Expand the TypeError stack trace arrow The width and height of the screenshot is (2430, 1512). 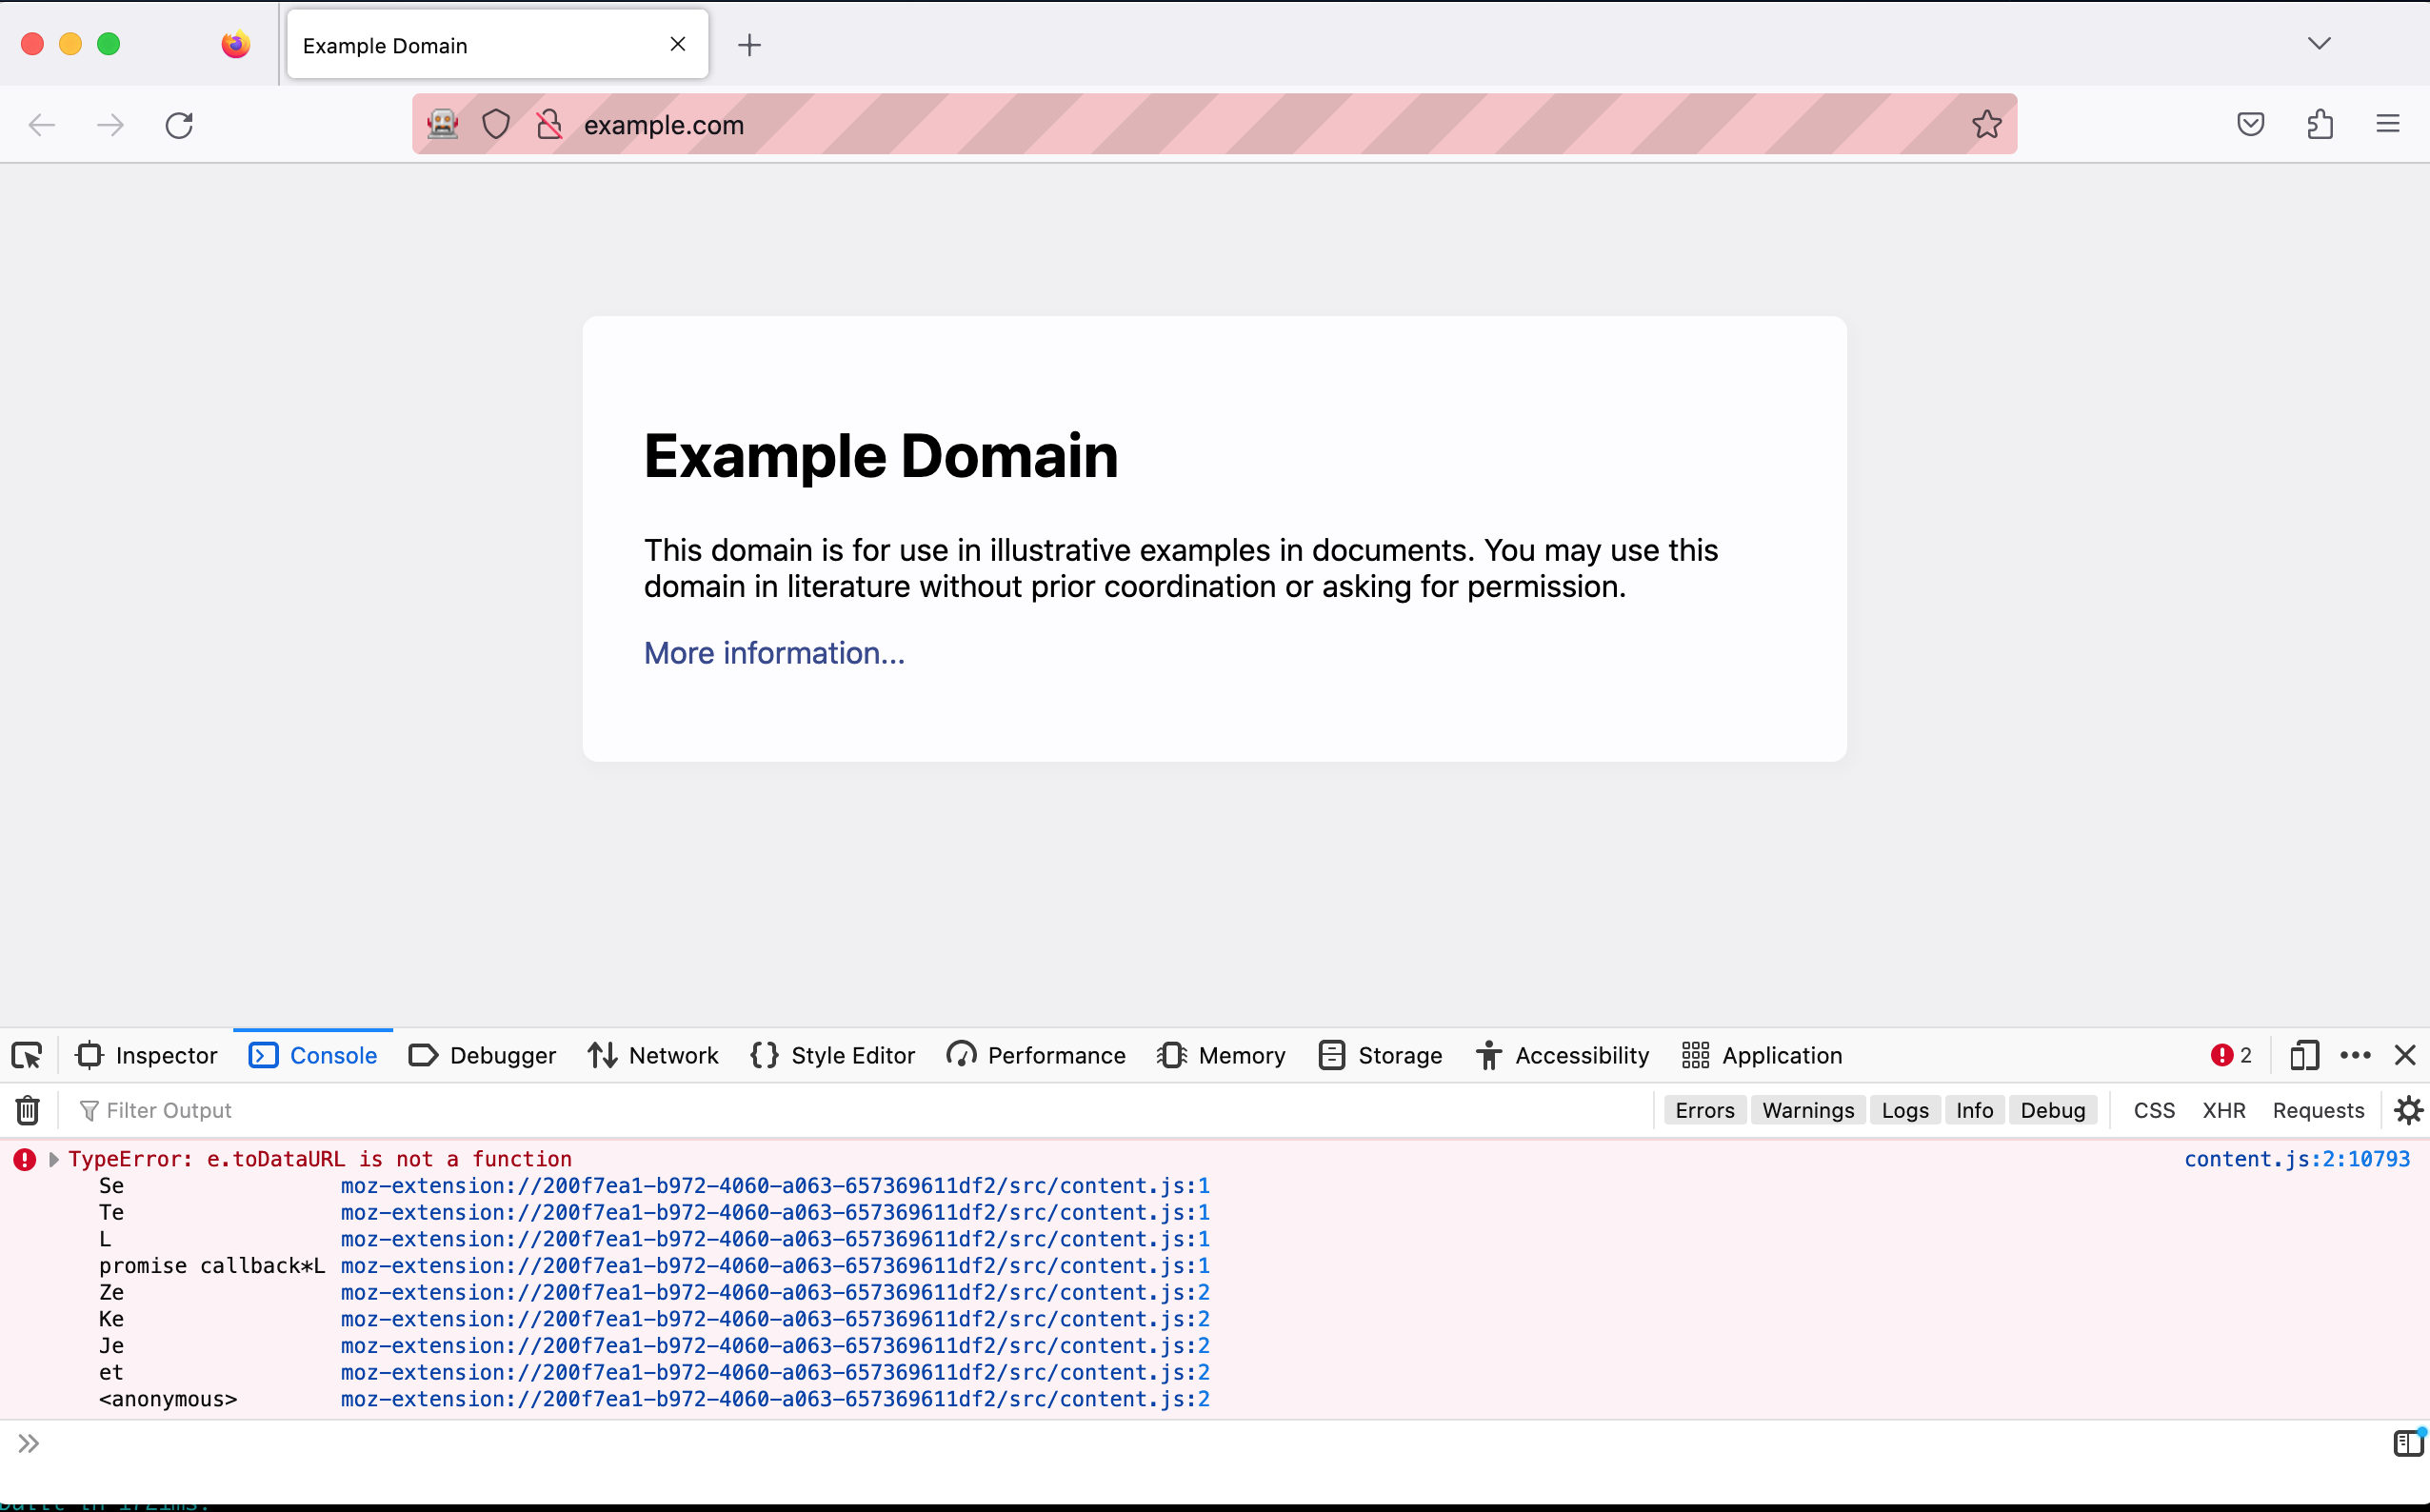pos(54,1159)
